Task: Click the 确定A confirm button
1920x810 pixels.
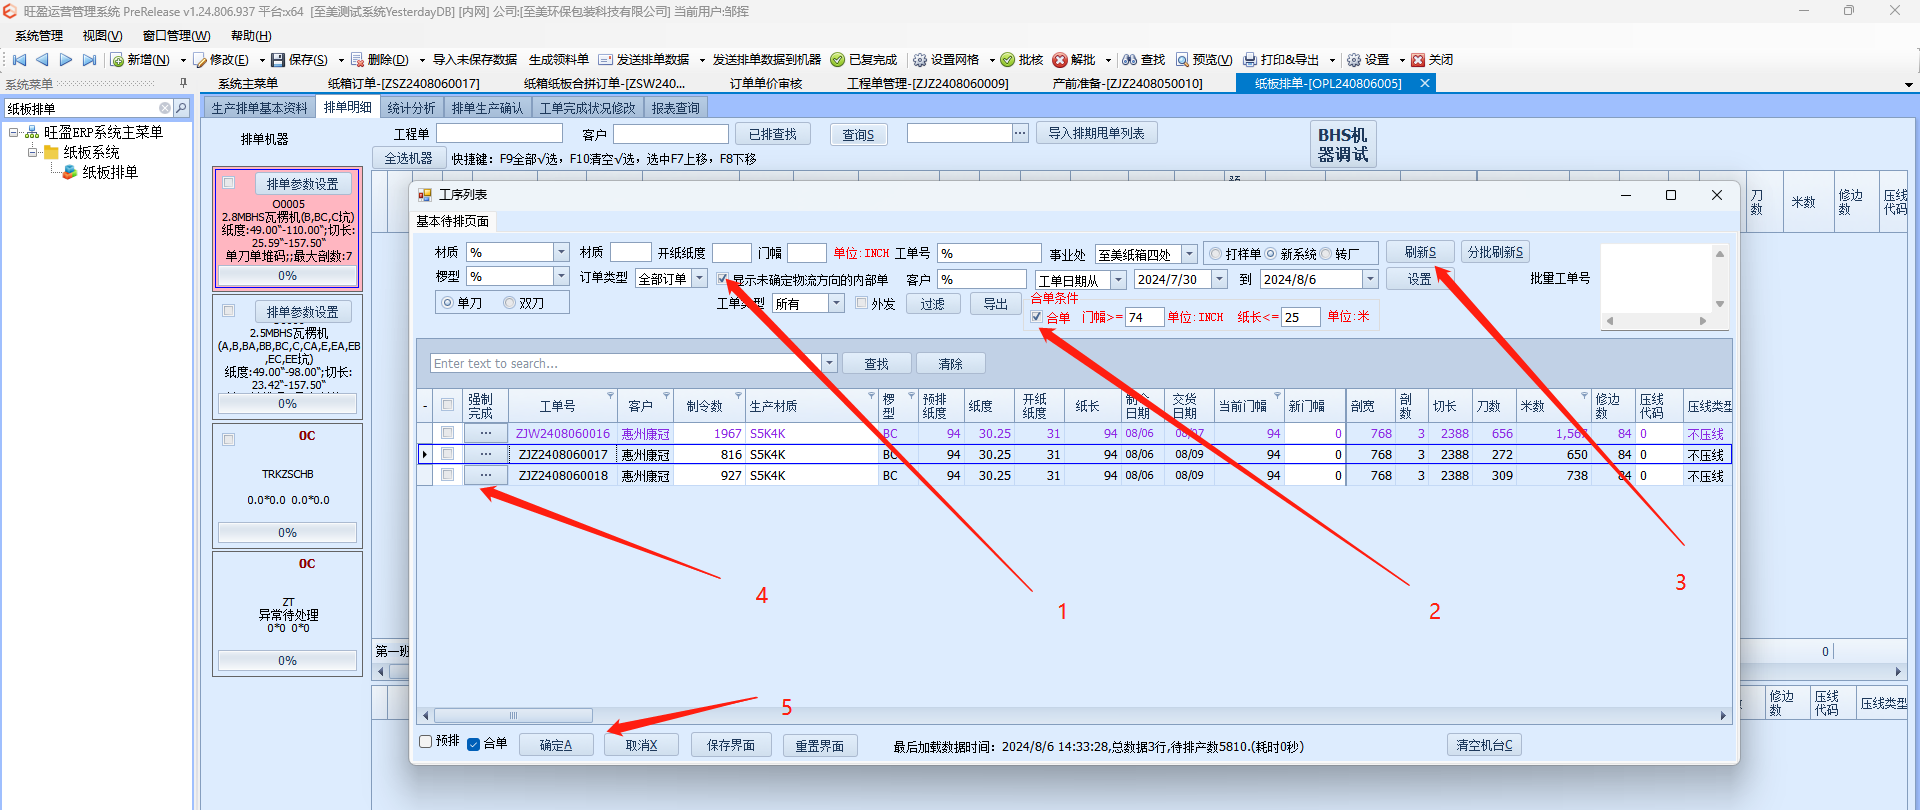Action: [556, 745]
